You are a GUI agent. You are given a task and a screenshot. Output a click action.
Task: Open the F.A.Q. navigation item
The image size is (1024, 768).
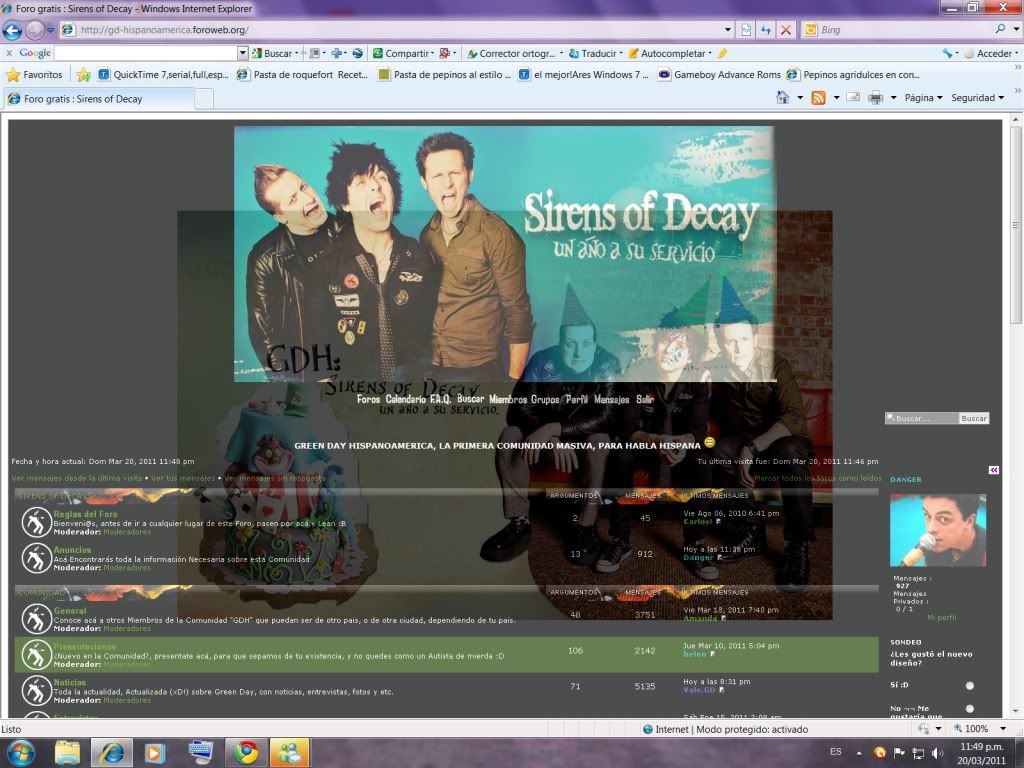pyautogui.click(x=440, y=399)
